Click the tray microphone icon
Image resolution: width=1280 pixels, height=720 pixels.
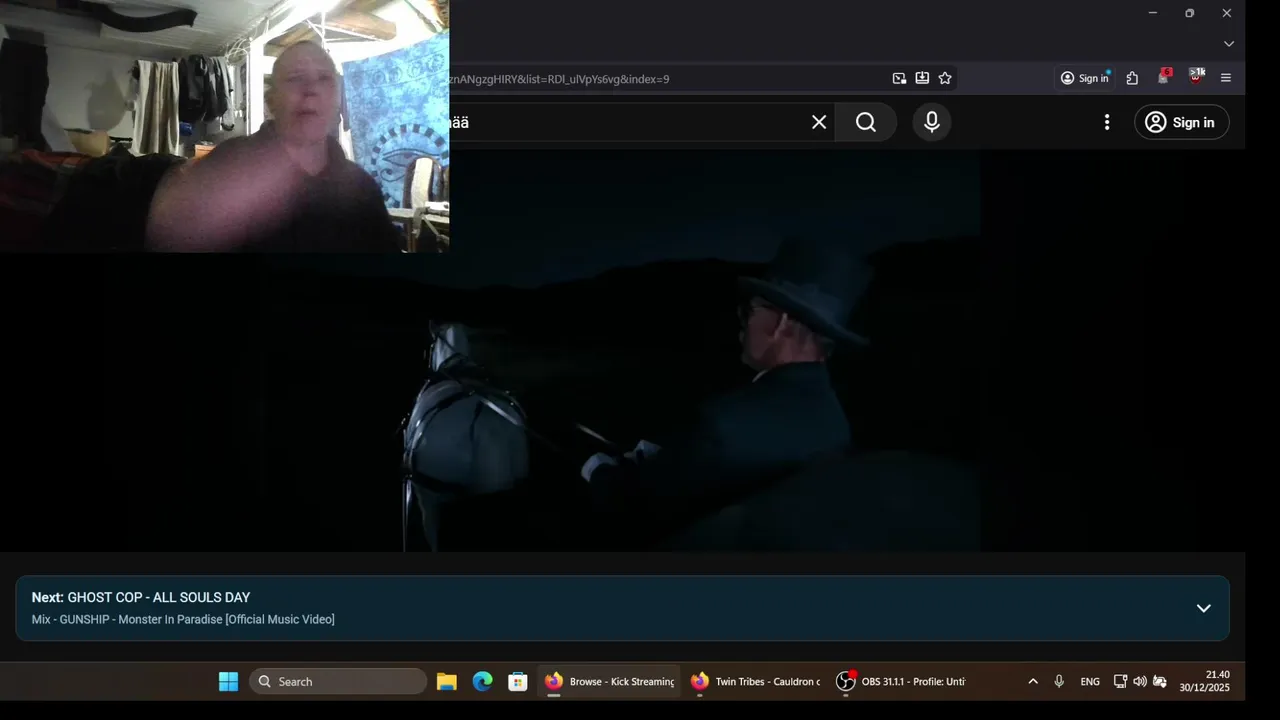tap(1059, 681)
